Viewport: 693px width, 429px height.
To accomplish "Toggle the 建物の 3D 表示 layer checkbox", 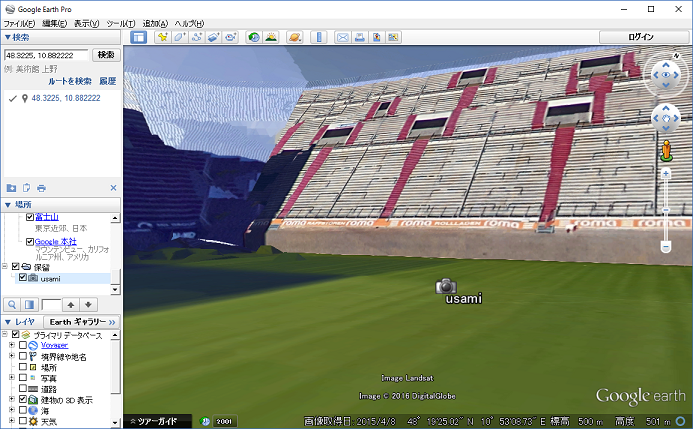I will pos(23,400).
